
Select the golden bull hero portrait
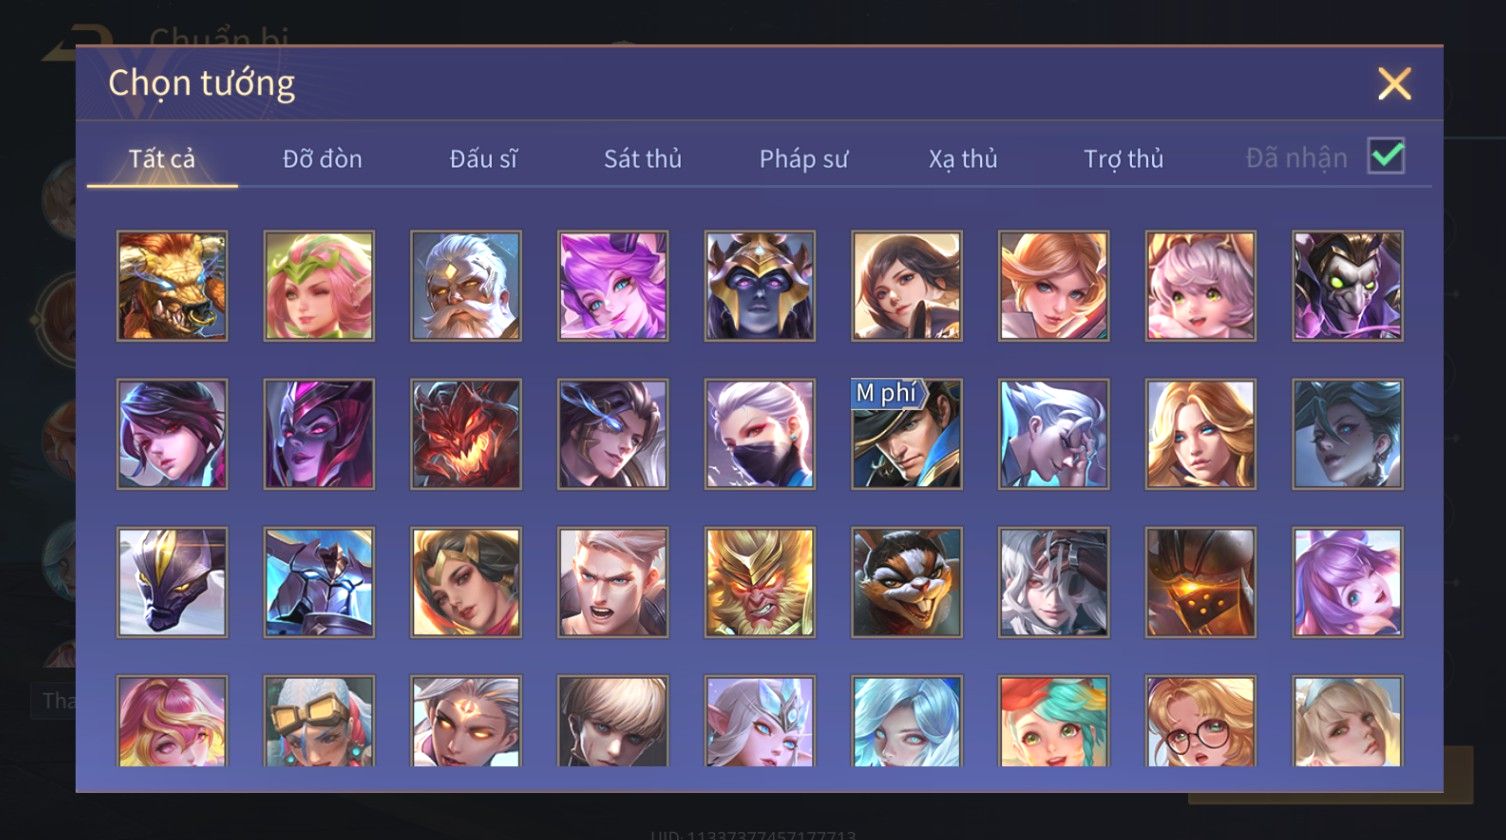pos(172,286)
